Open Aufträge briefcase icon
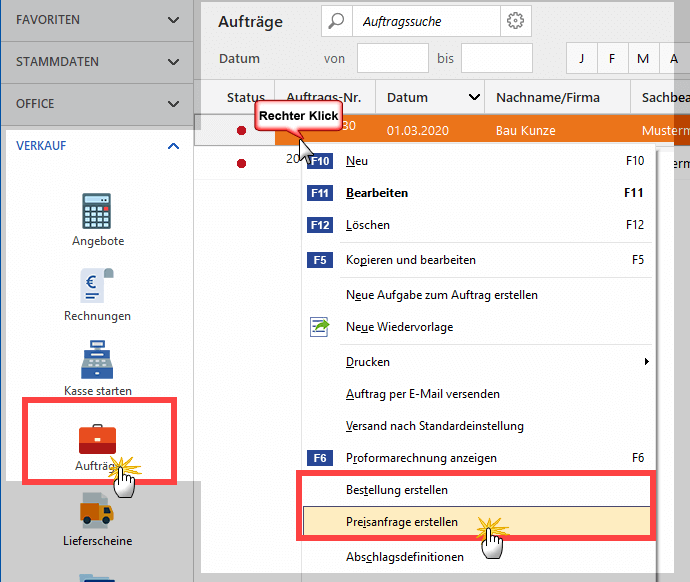 pos(98,440)
